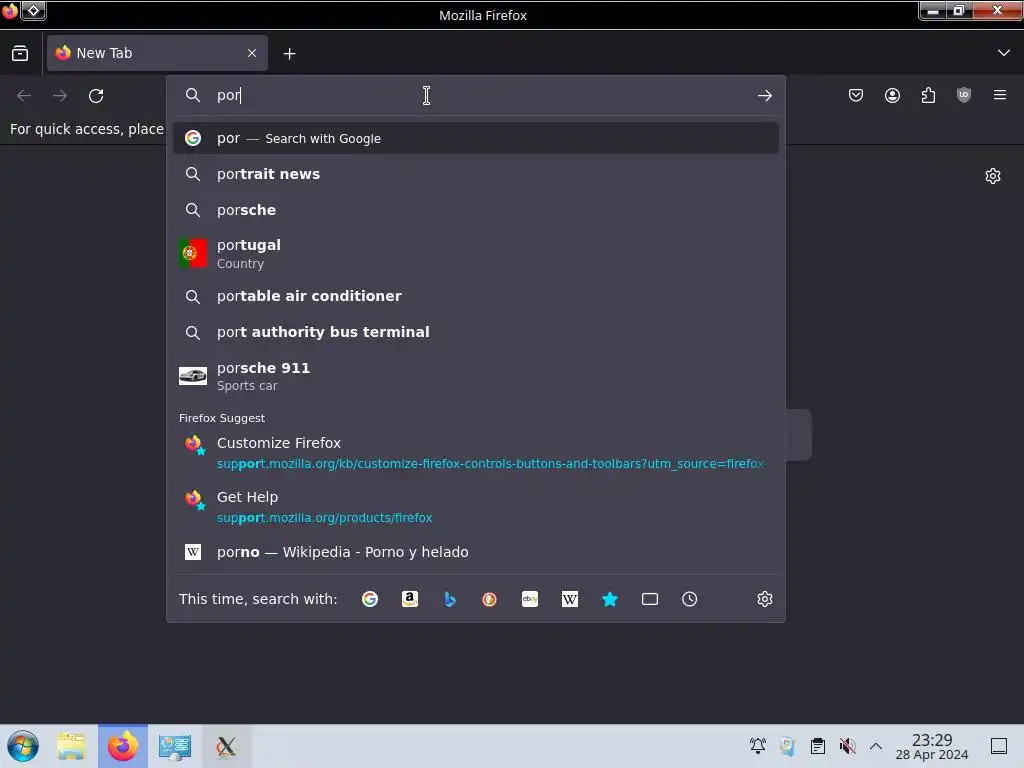
Task: Search open tabs with tab icon
Action: pyautogui.click(x=650, y=599)
